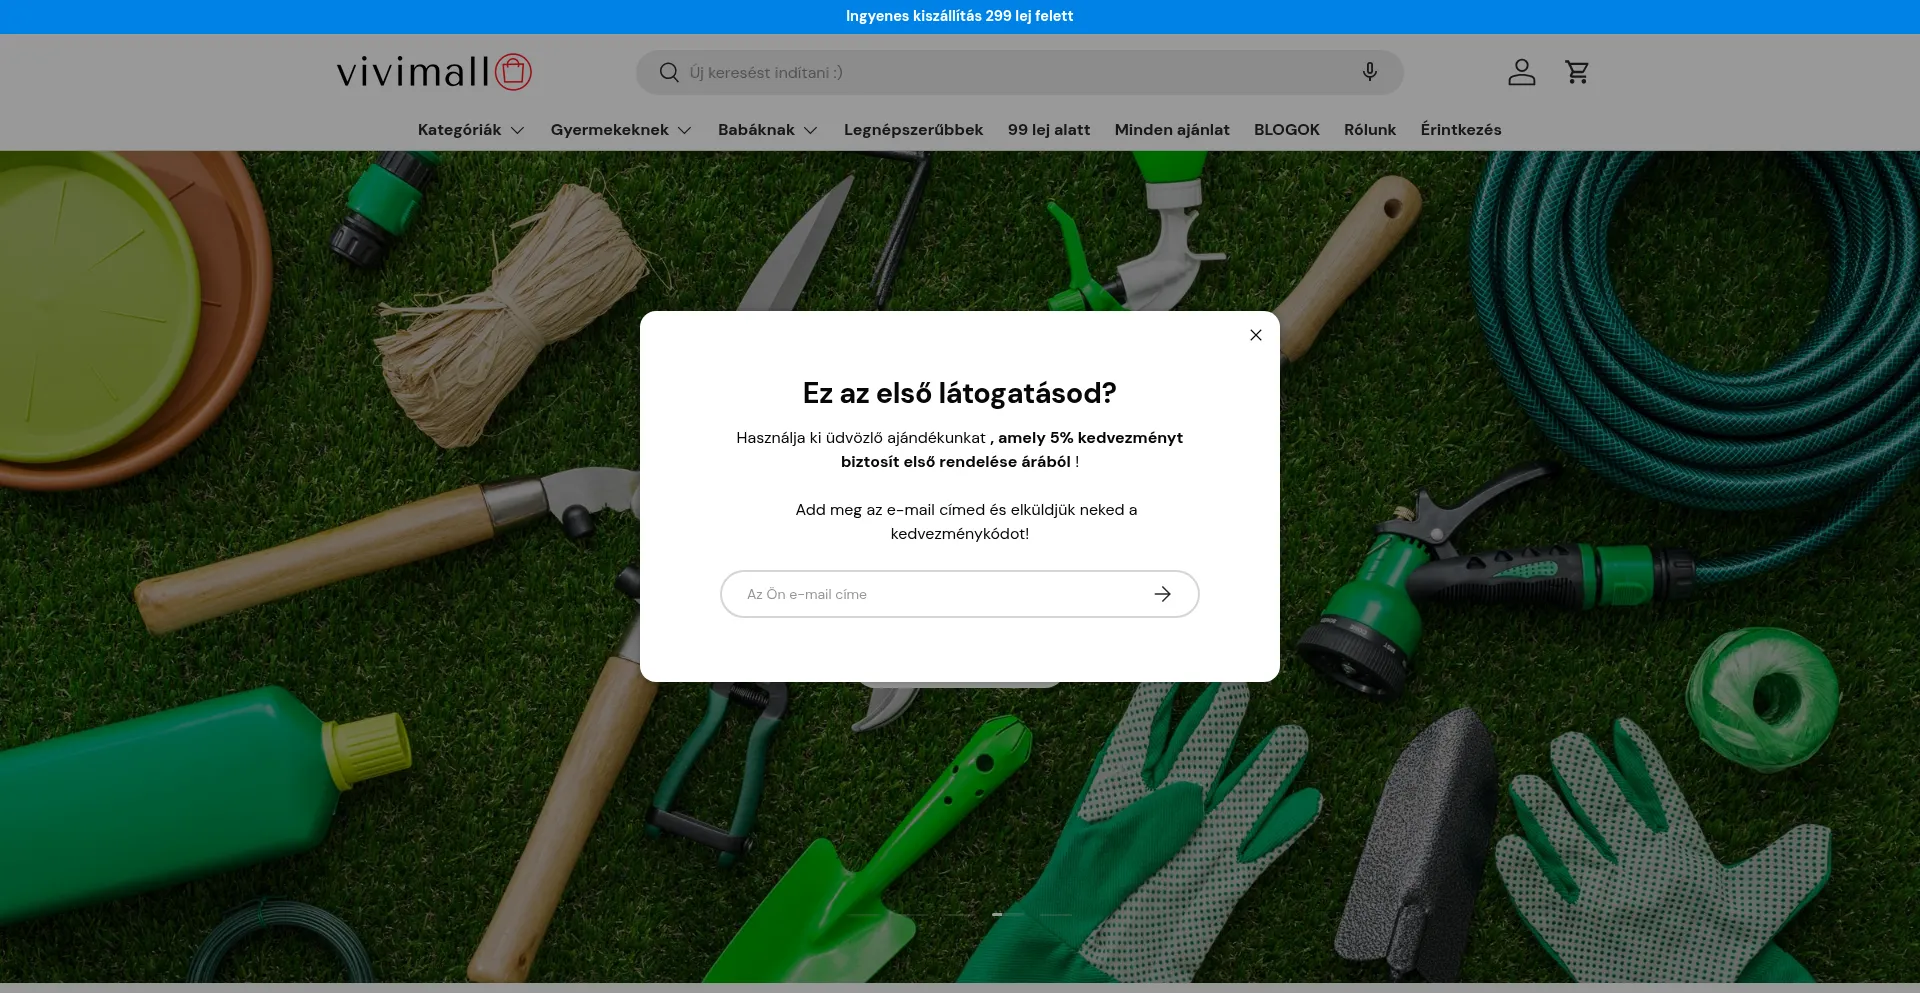The height and width of the screenshot is (993, 1920).
Task: Open the BLOGOK page
Action: [1287, 130]
